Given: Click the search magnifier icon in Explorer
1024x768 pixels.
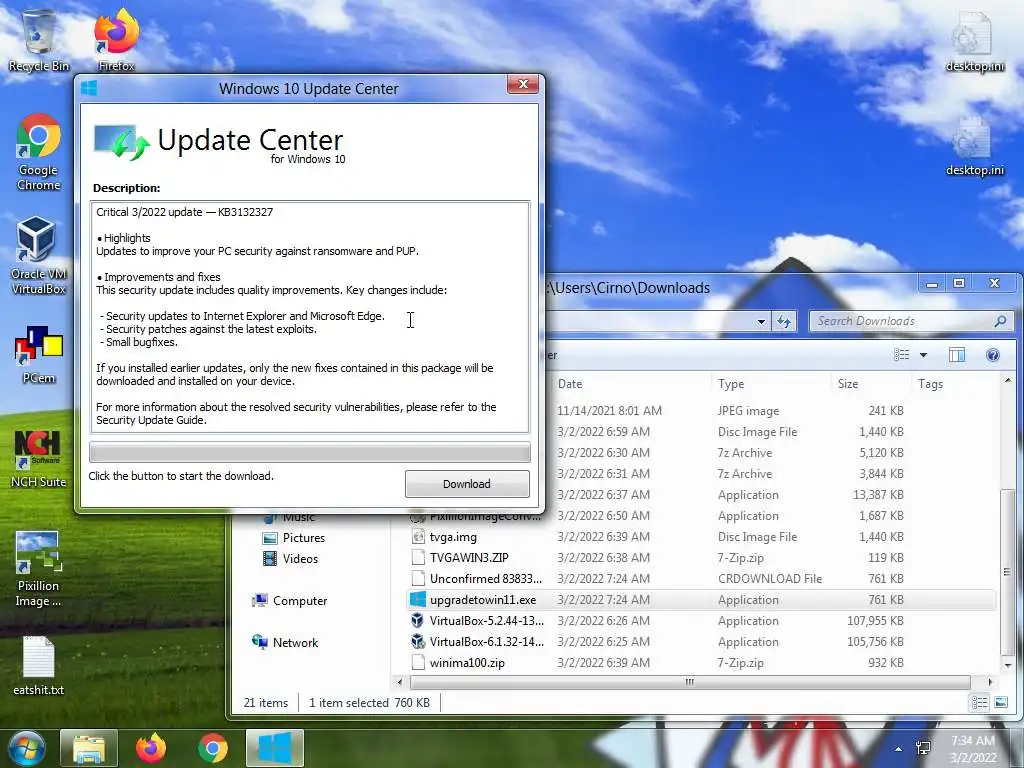Looking at the screenshot, I should 1000,321.
